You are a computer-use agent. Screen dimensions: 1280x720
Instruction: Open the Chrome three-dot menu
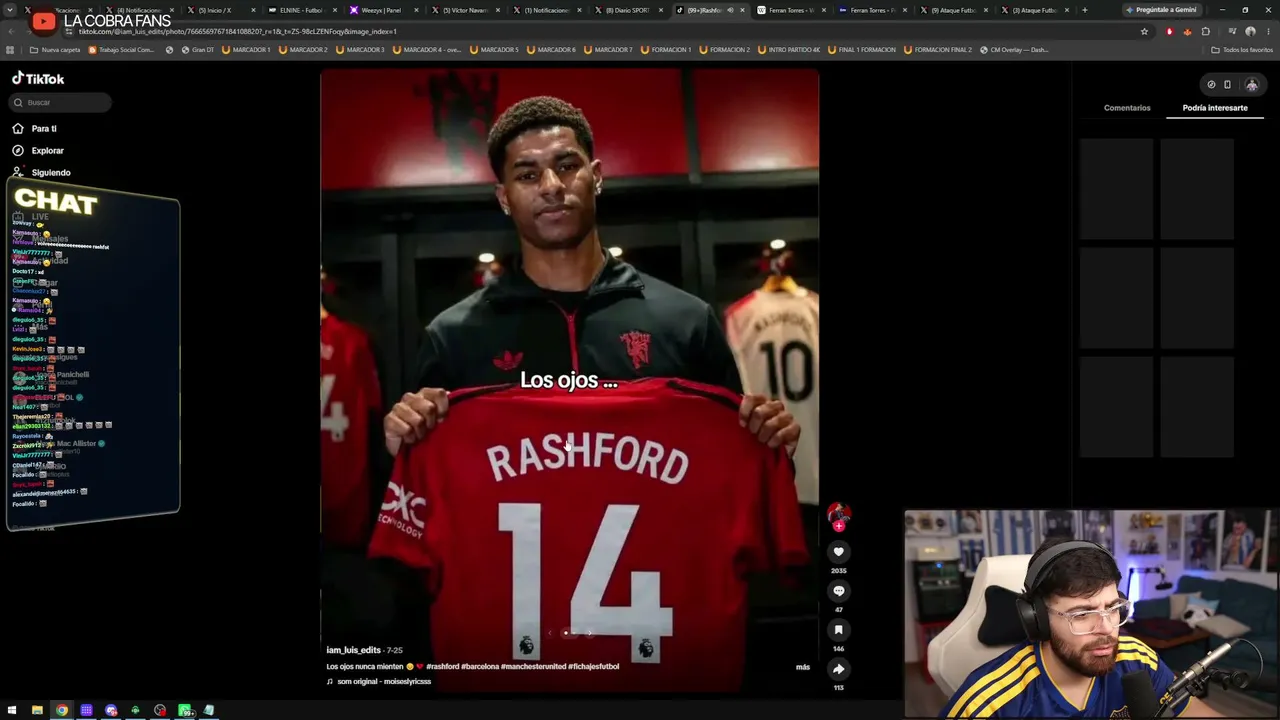1268,31
